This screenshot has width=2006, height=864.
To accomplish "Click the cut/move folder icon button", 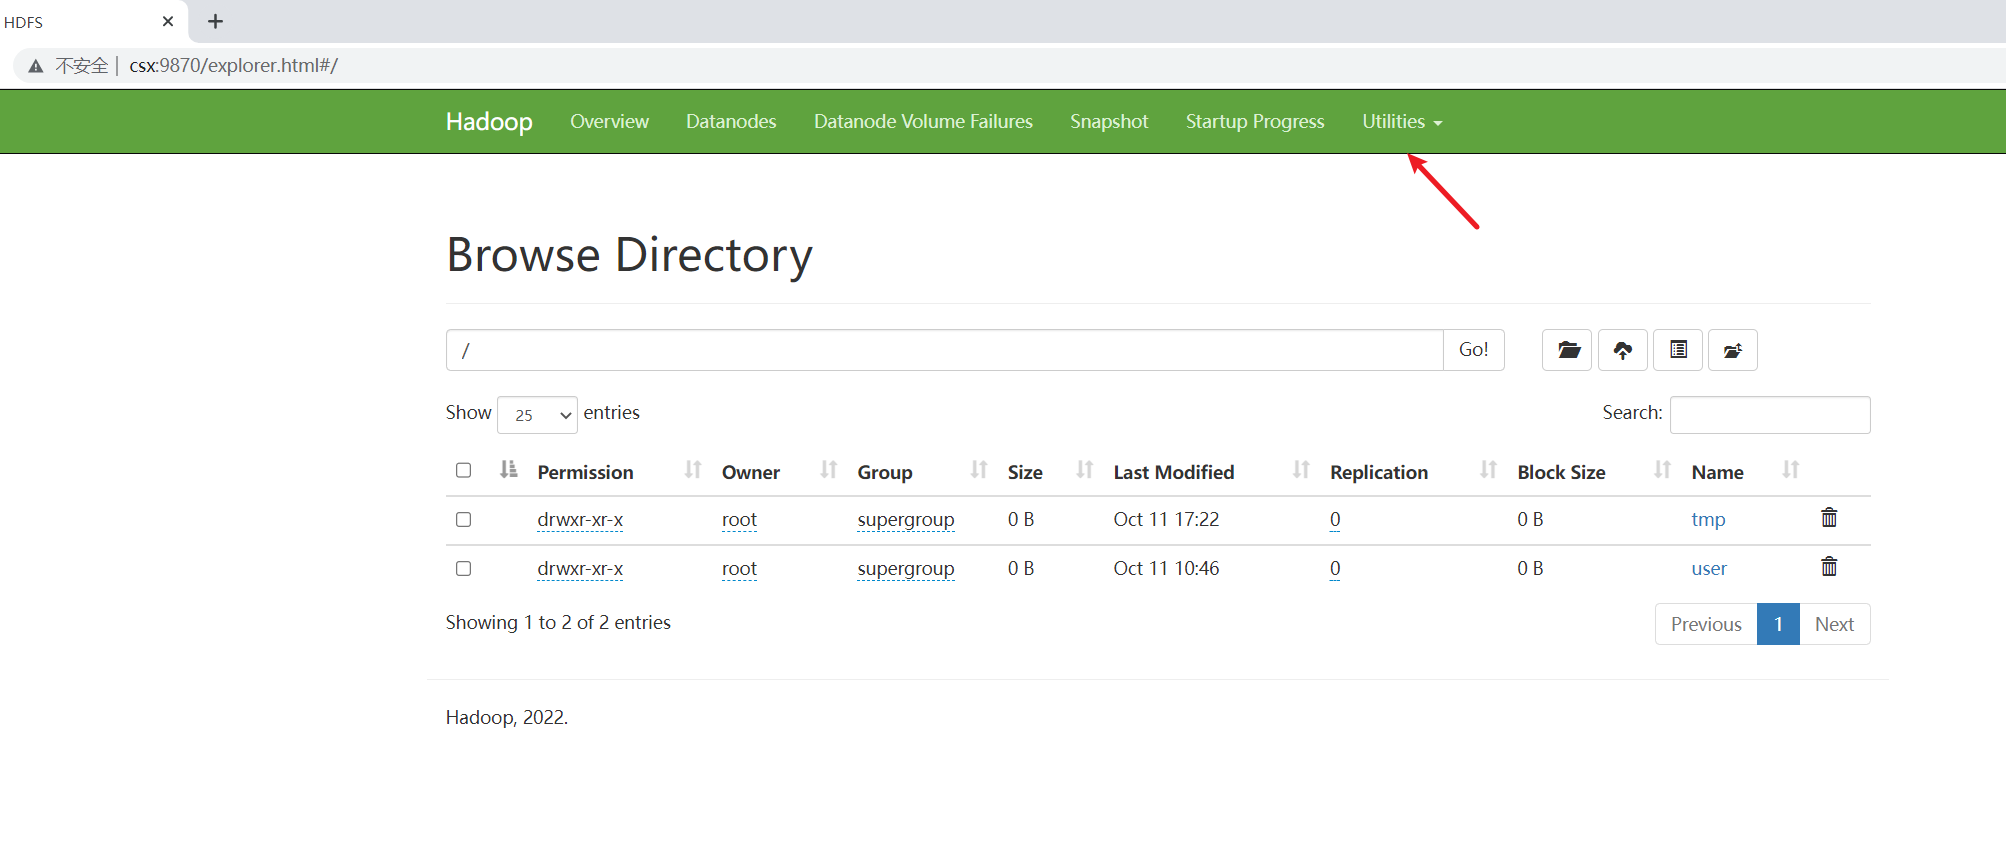I will point(1733,350).
